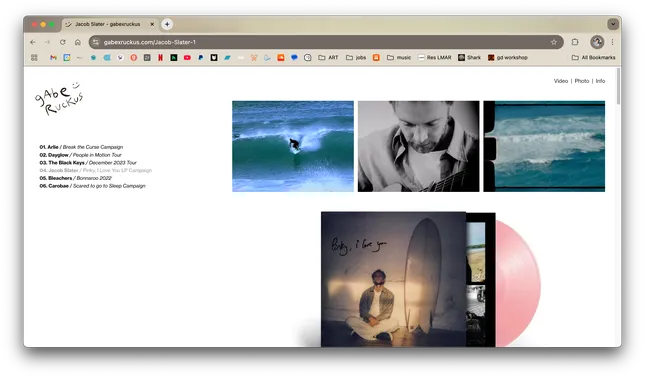Image resolution: width=645 pixels, height=378 pixels.
Task: Open the Chrome three-dot menu
Action: pos(613,42)
